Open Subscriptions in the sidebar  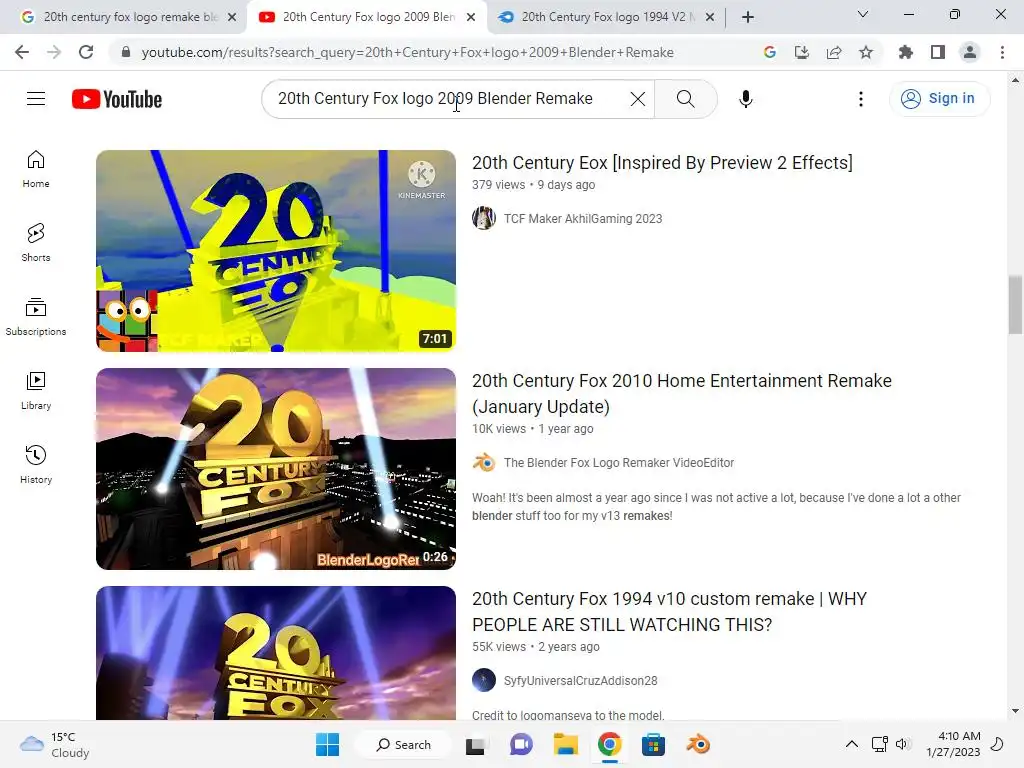click(36, 317)
